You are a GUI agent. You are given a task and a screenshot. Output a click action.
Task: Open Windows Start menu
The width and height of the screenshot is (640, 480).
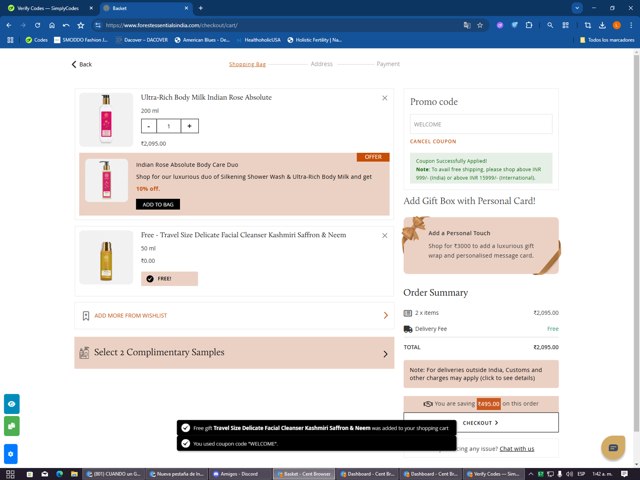pos(11,474)
